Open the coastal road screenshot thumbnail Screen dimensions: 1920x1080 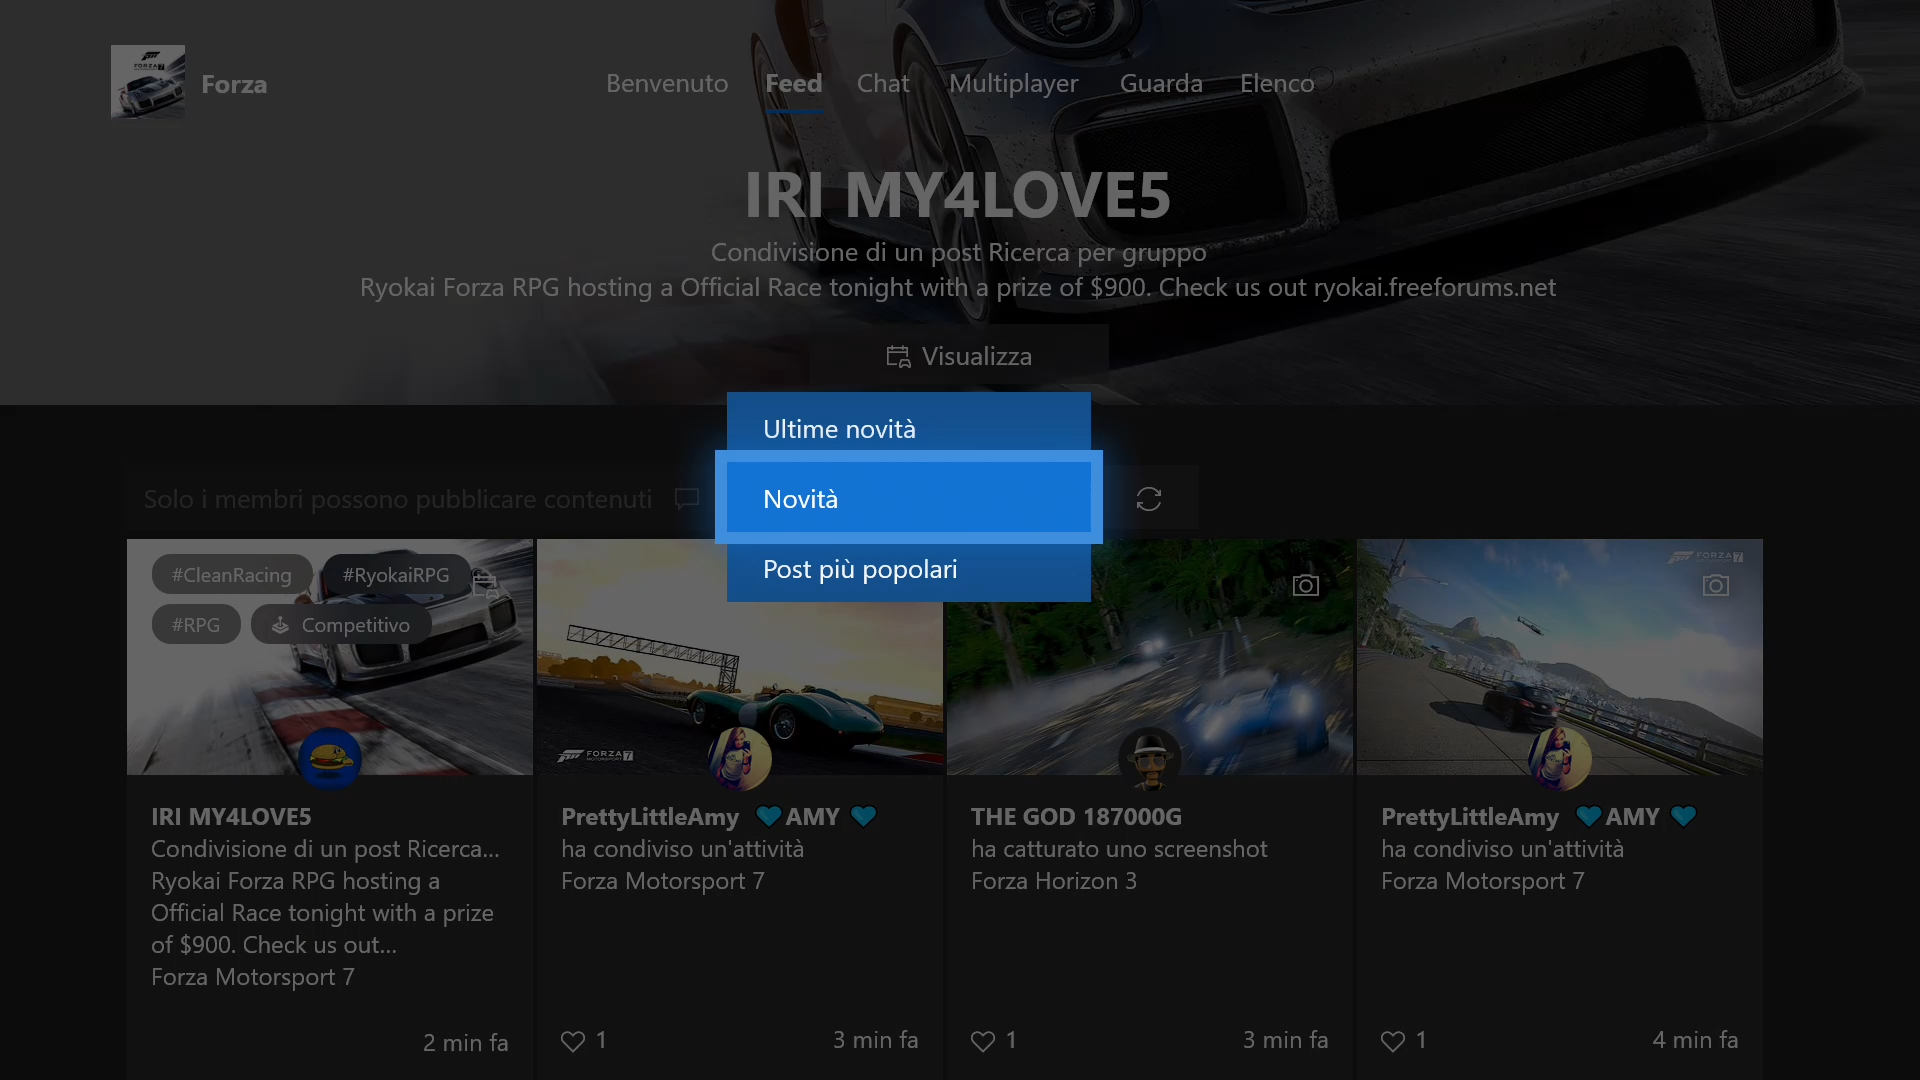[1560, 657]
